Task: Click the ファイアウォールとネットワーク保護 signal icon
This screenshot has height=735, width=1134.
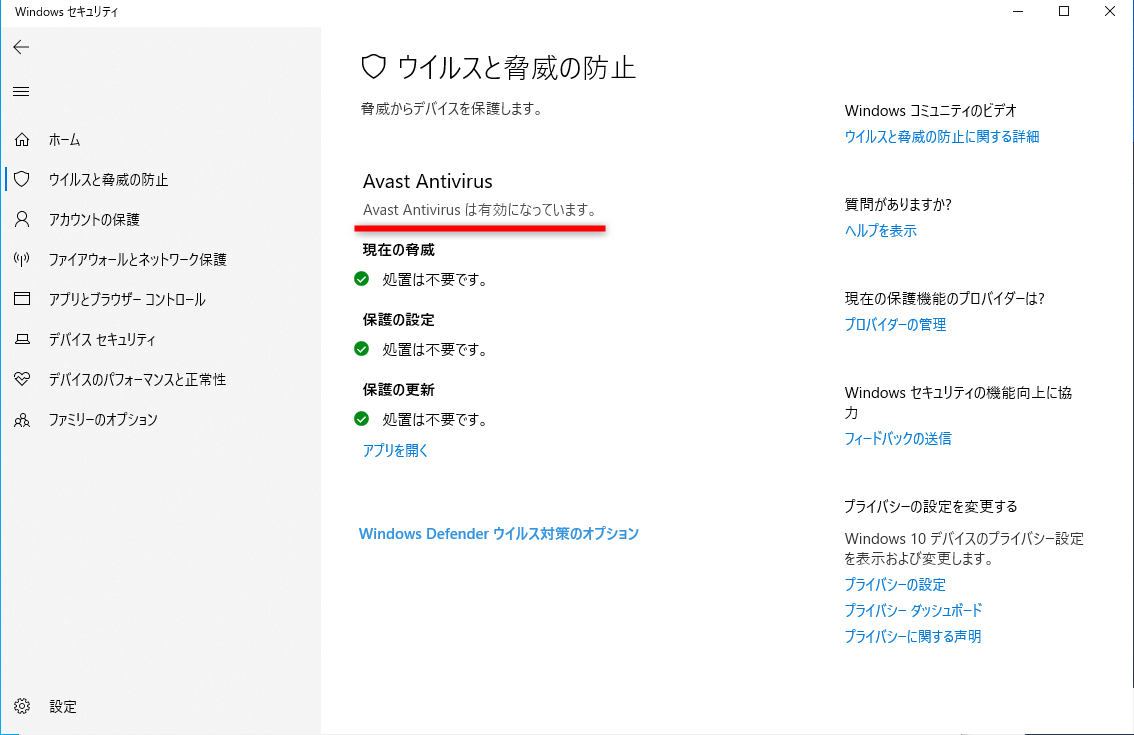Action: (x=20, y=260)
